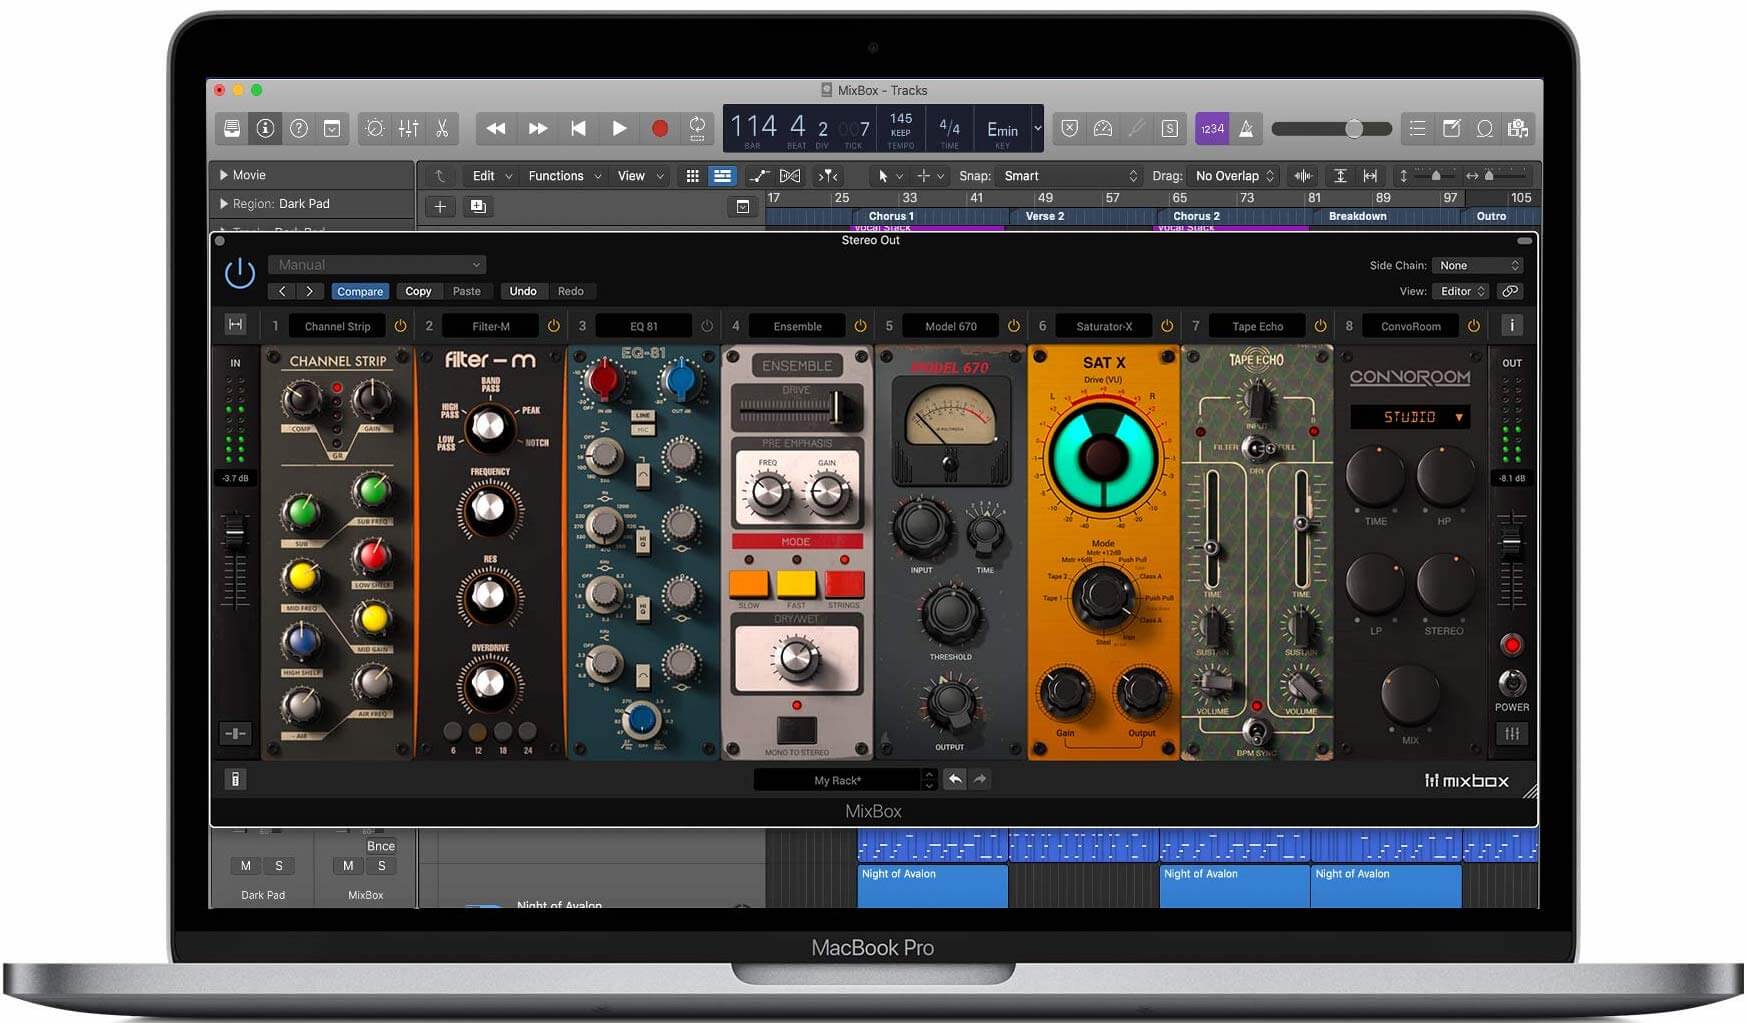This screenshot has width=1748, height=1023.
Task: Click the Redo button in plugin header
Action: [x=571, y=291]
